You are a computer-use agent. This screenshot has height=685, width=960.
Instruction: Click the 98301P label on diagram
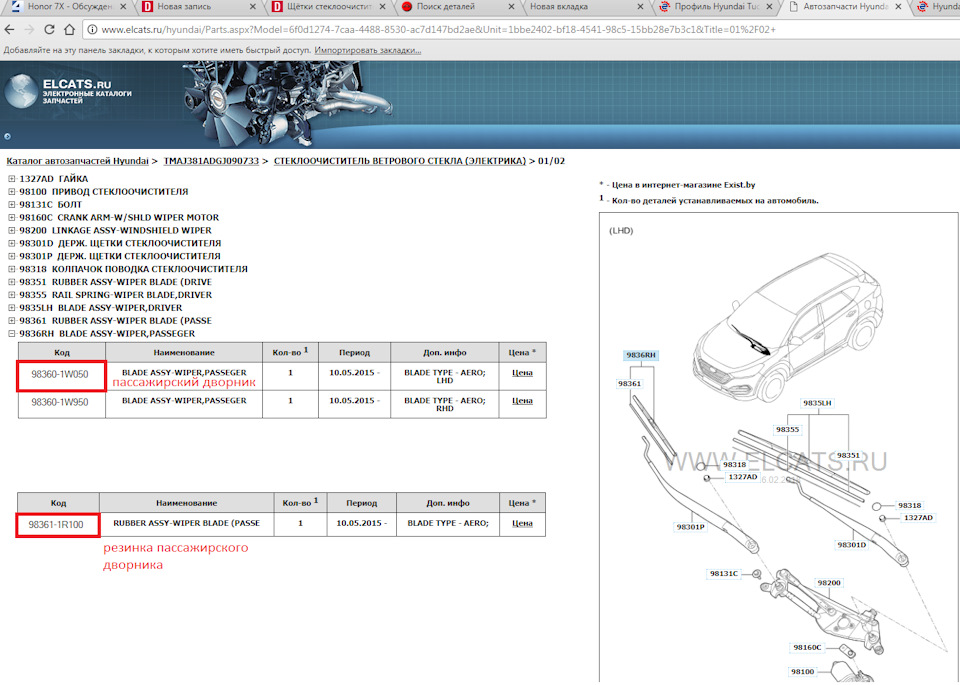pyautogui.click(x=691, y=527)
